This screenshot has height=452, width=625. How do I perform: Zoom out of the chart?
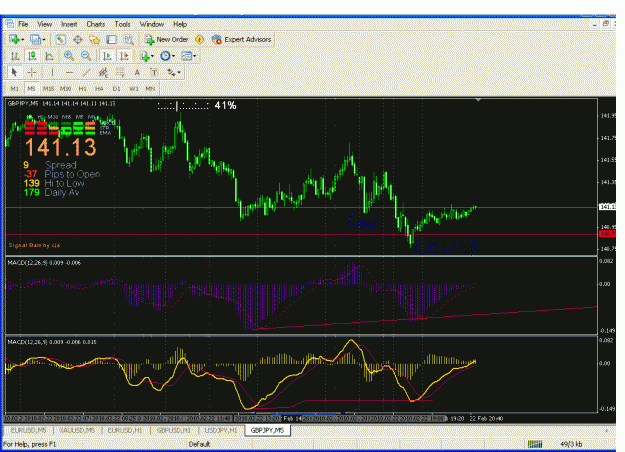pos(86,56)
